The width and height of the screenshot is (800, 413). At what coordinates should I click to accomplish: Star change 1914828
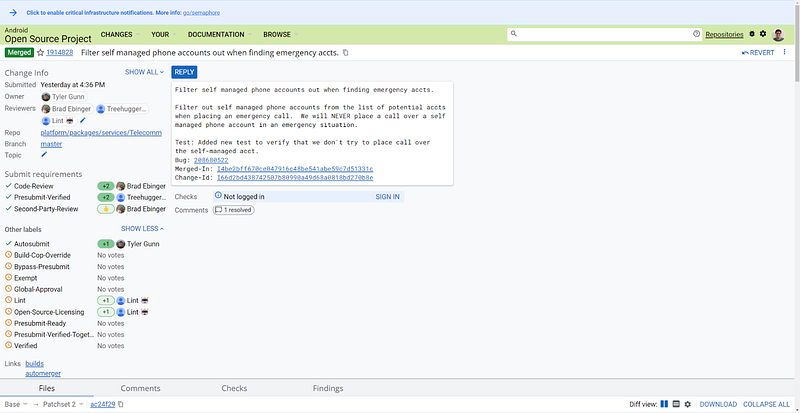(40, 53)
